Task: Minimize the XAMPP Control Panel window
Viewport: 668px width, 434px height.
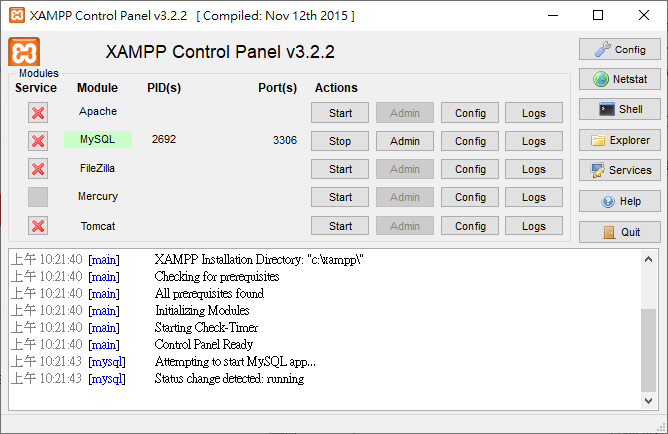Action: pos(553,15)
